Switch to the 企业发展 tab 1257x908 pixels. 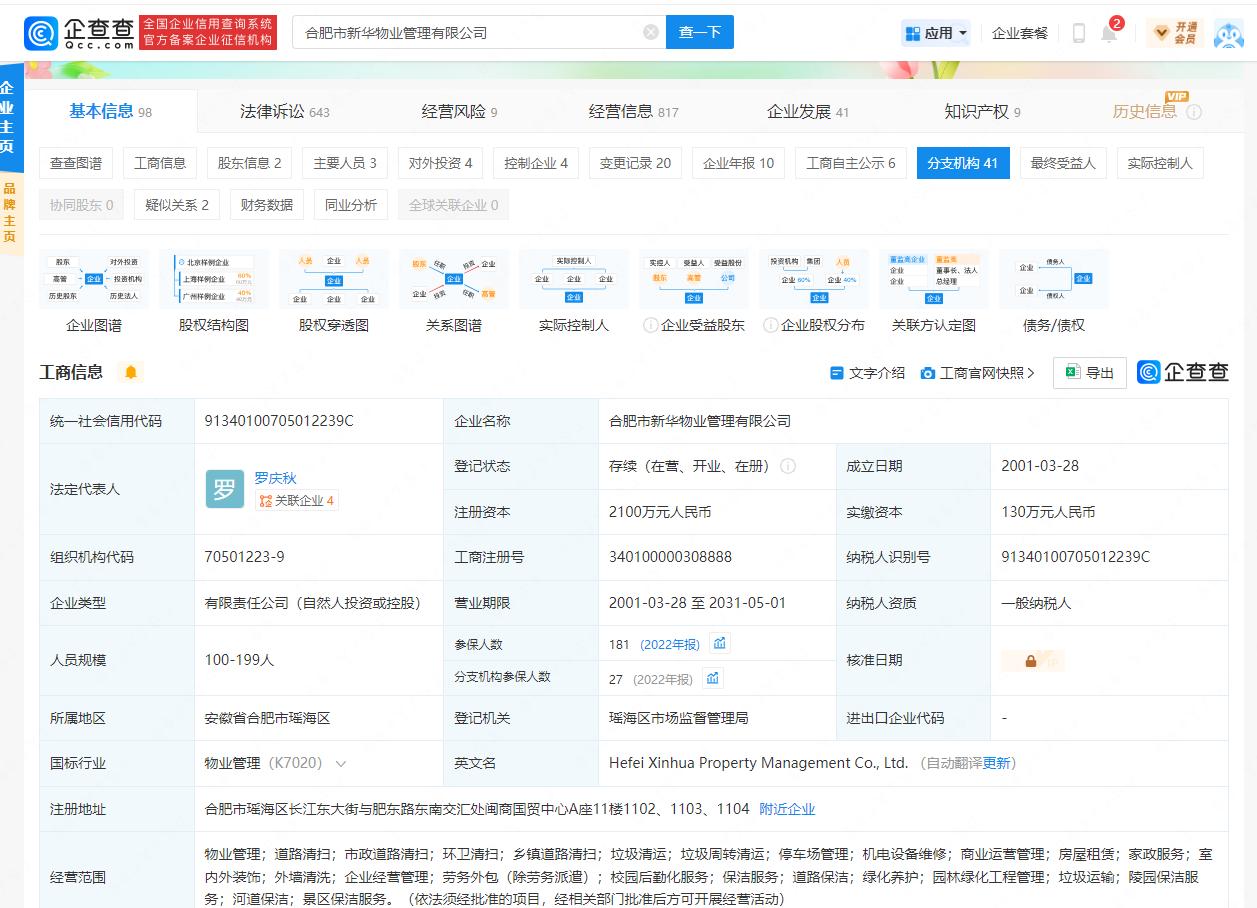click(x=808, y=112)
